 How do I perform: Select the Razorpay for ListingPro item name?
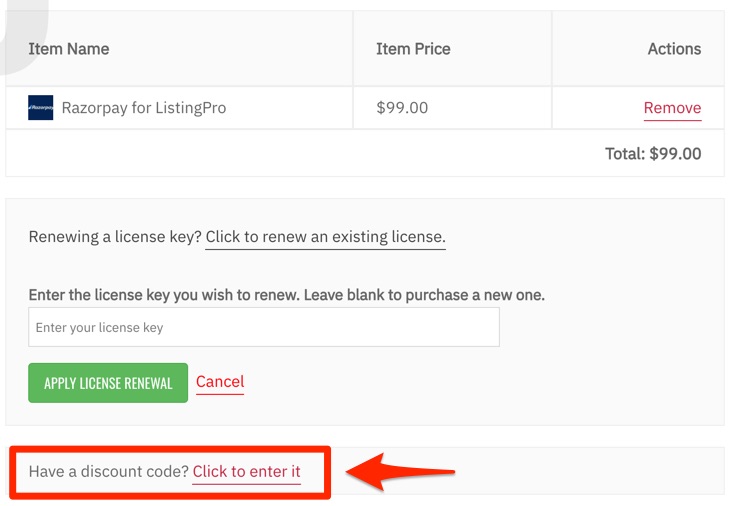144,108
